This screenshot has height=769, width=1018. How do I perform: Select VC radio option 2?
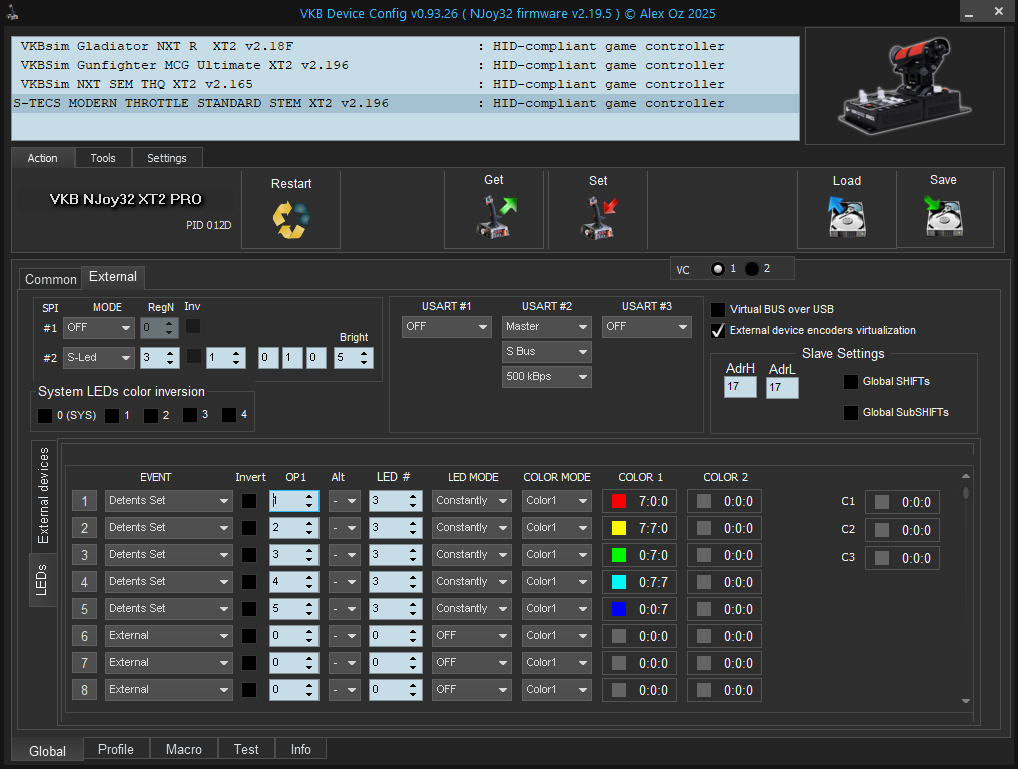point(752,269)
